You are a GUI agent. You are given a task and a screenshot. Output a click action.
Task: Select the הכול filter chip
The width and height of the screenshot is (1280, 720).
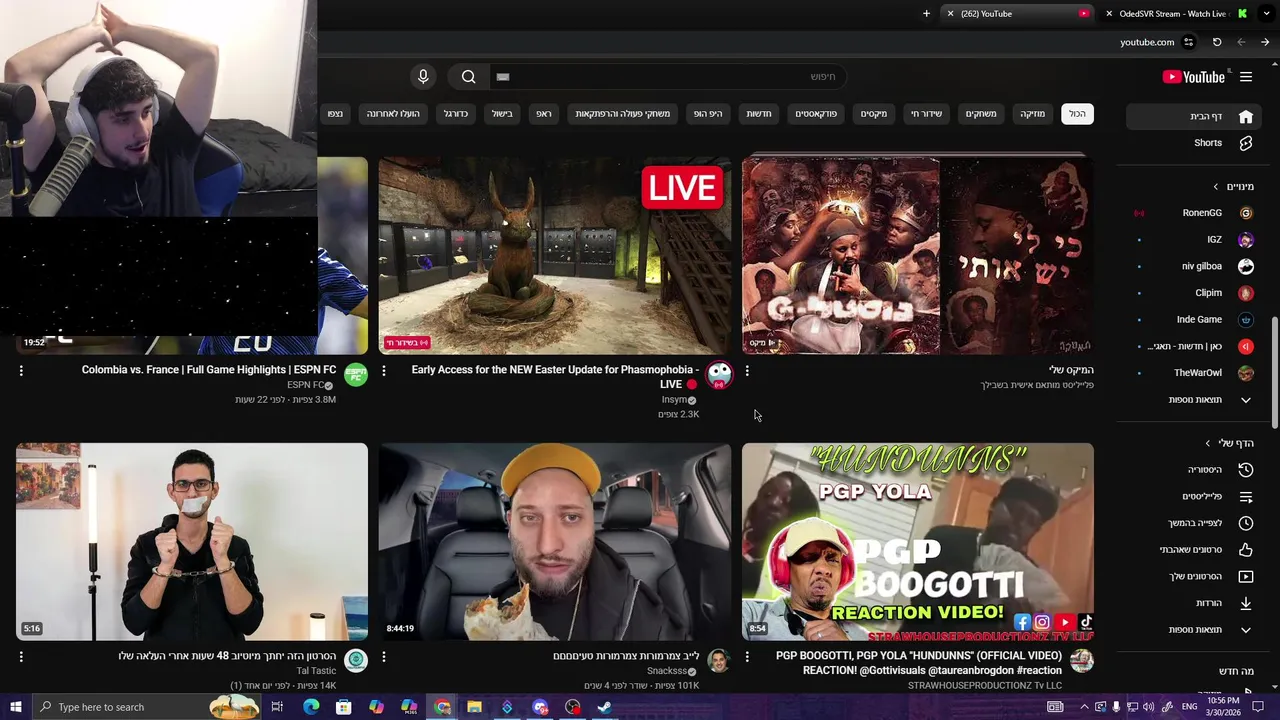click(x=1077, y=114)
